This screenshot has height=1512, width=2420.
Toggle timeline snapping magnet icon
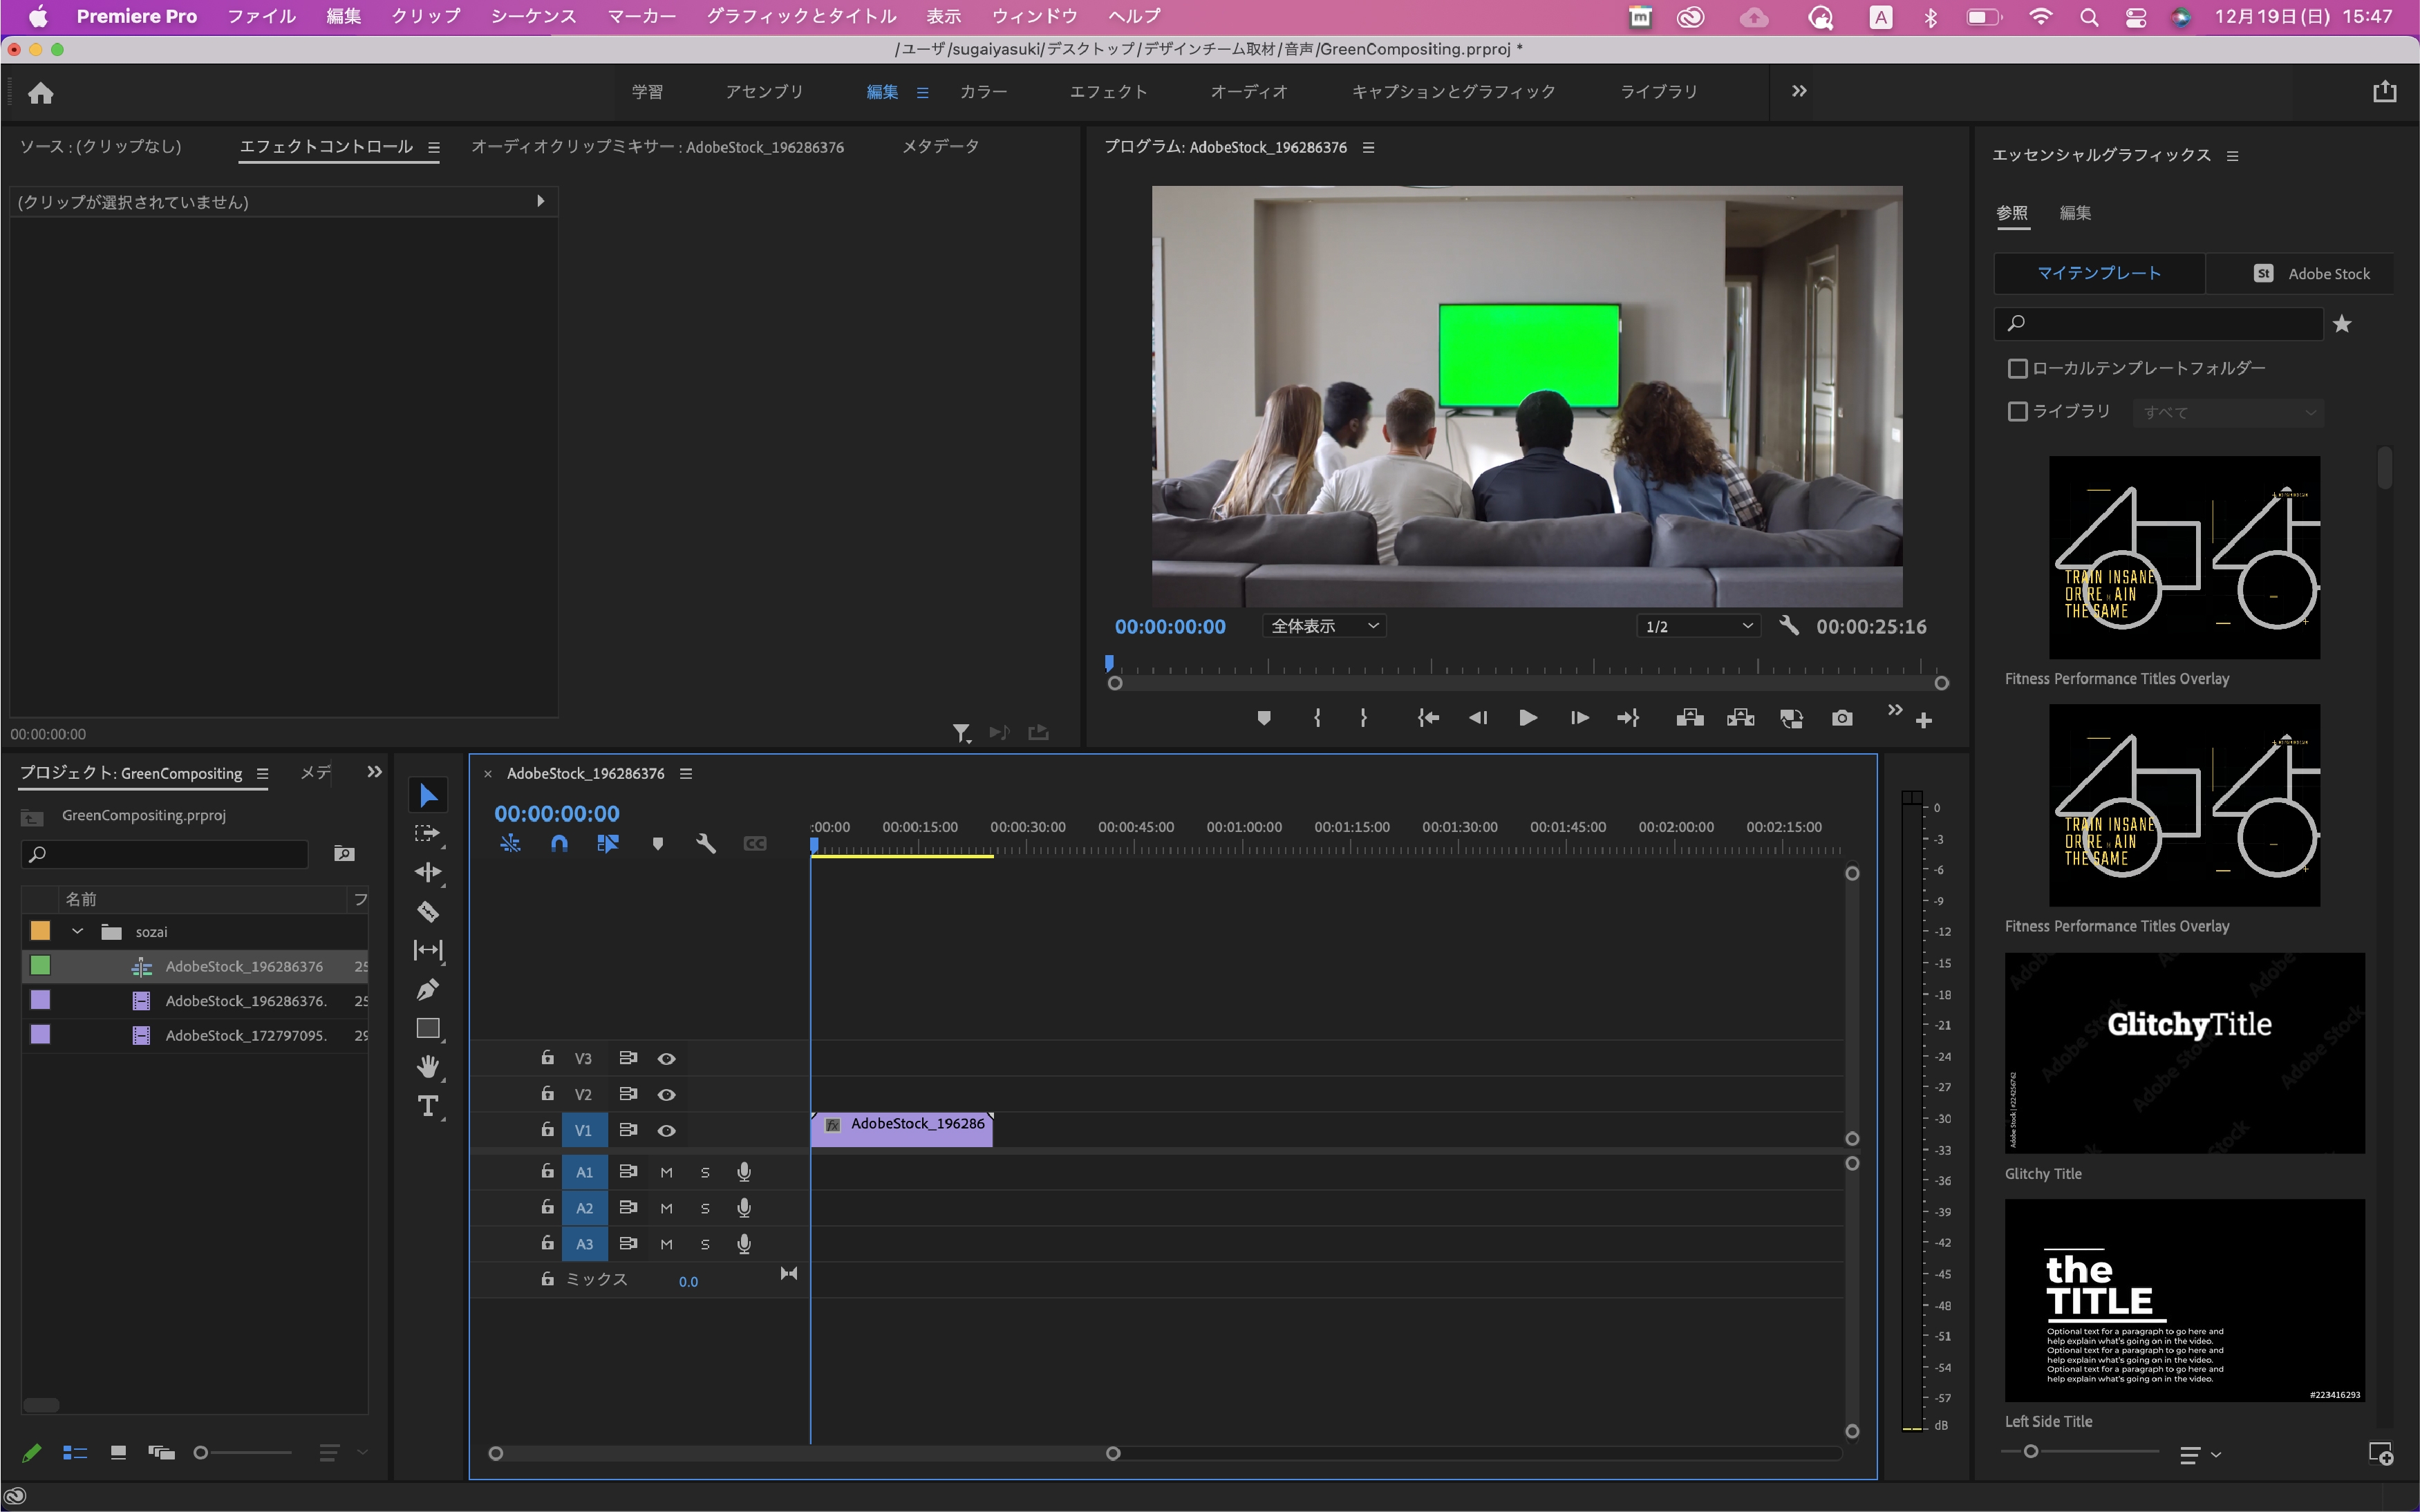tap(559, 844)
